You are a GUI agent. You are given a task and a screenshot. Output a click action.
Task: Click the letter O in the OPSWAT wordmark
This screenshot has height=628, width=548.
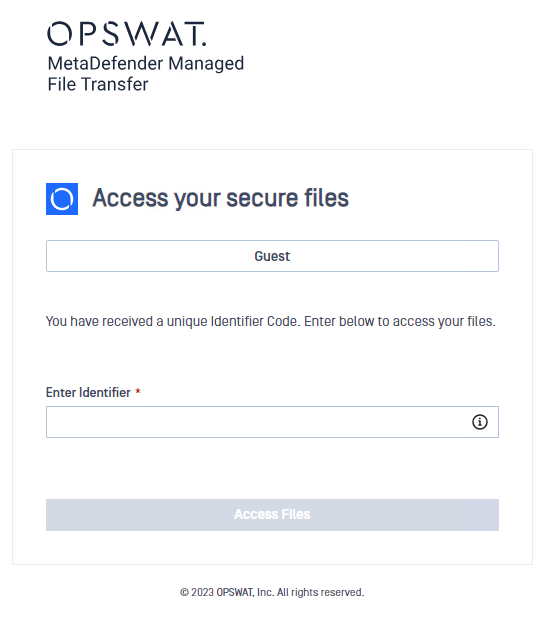(x=60, y=34)
